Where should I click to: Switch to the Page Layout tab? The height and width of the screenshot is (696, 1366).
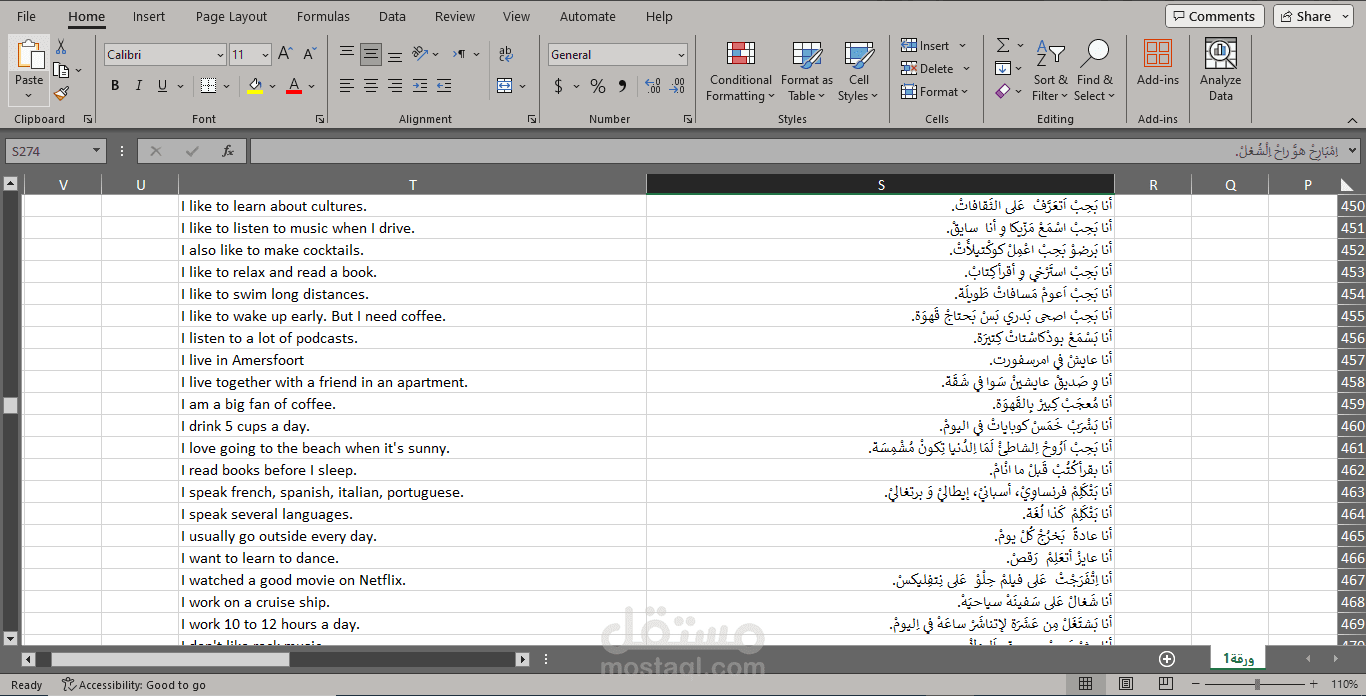click(x=231, y=16)
